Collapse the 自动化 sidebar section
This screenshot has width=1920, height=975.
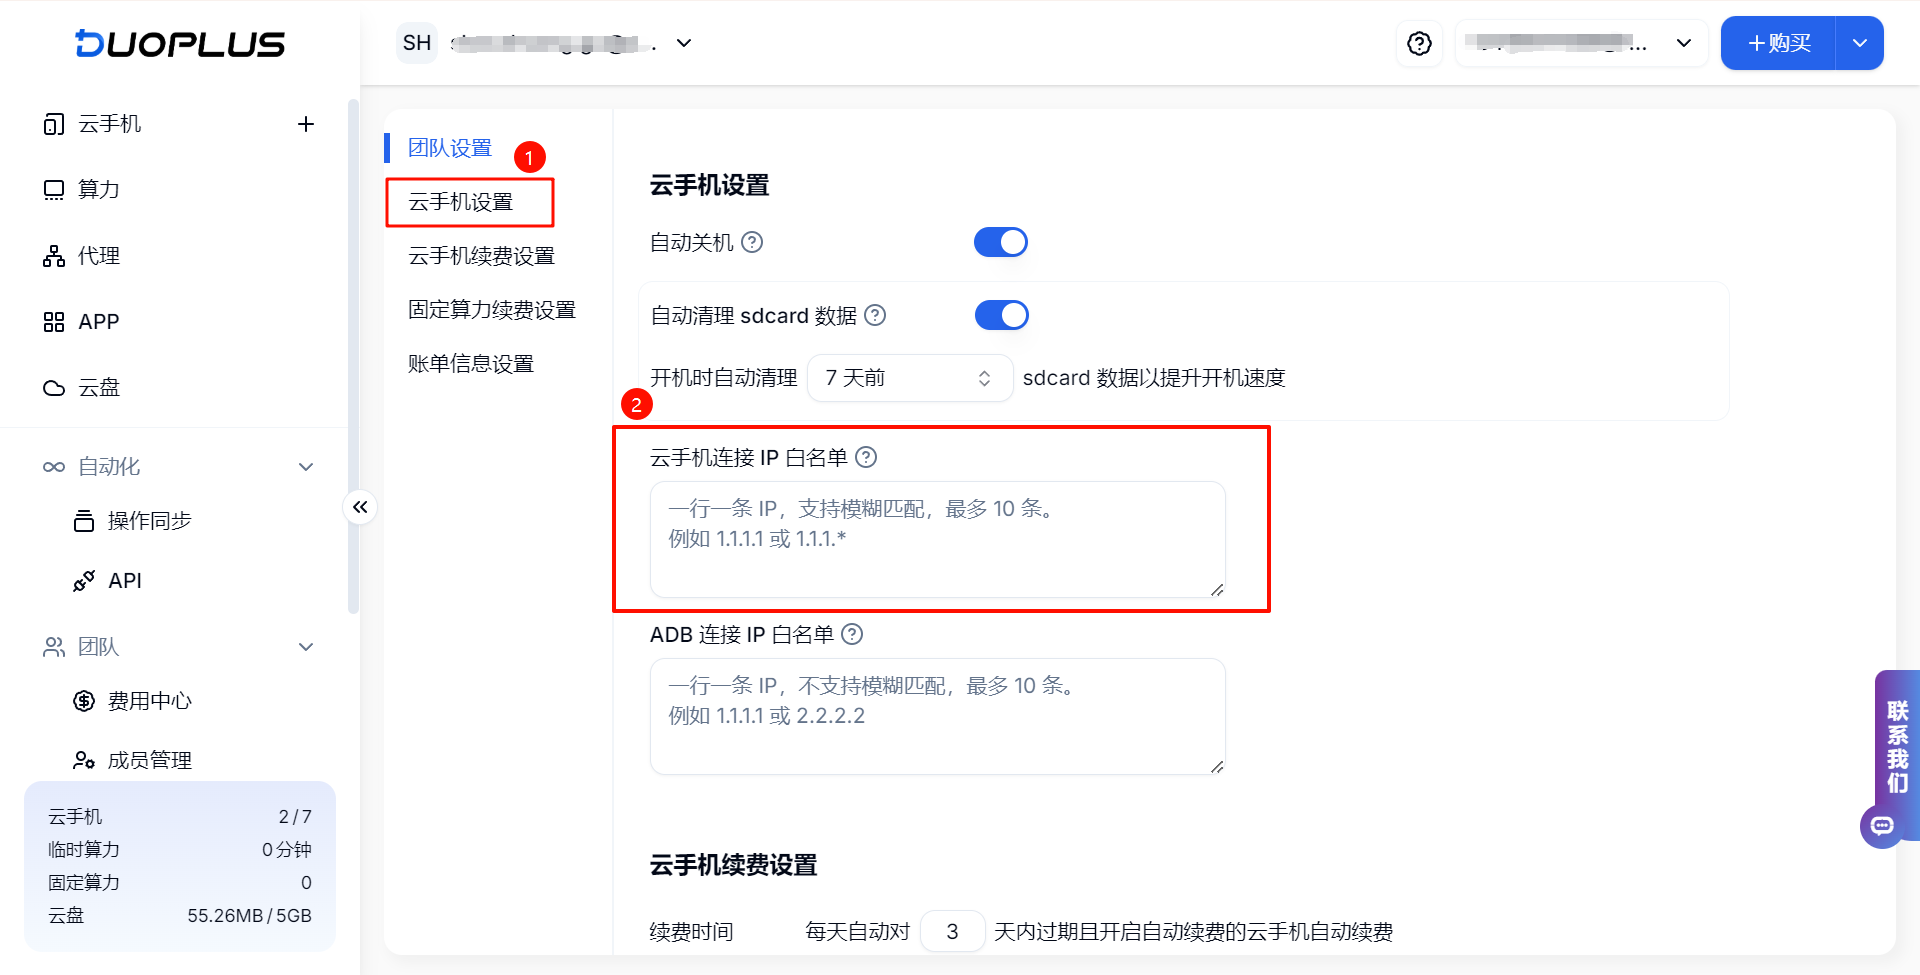(306, 467)
